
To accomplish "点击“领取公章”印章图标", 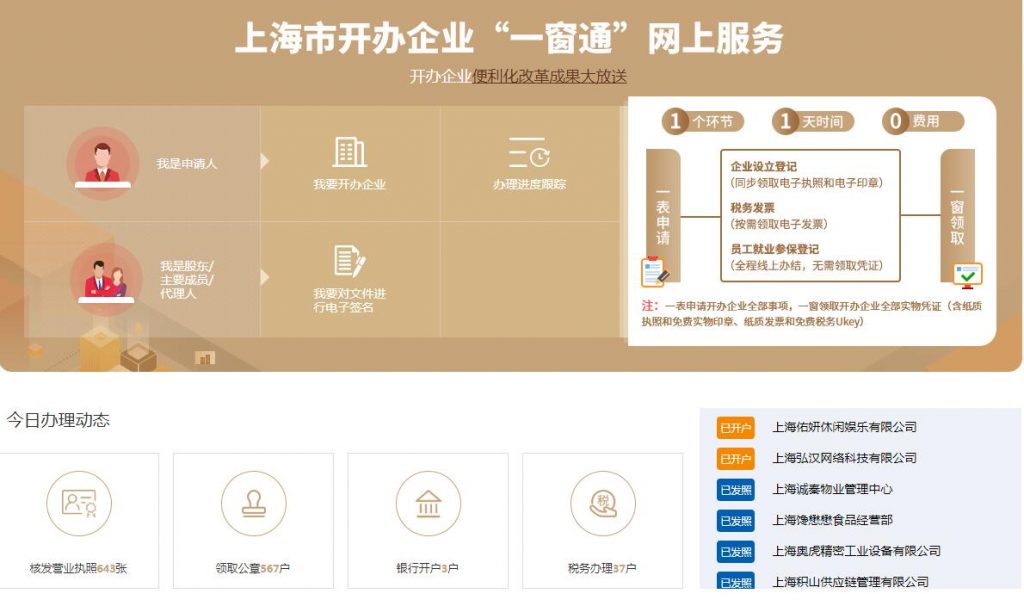I will tap(254, 504).
